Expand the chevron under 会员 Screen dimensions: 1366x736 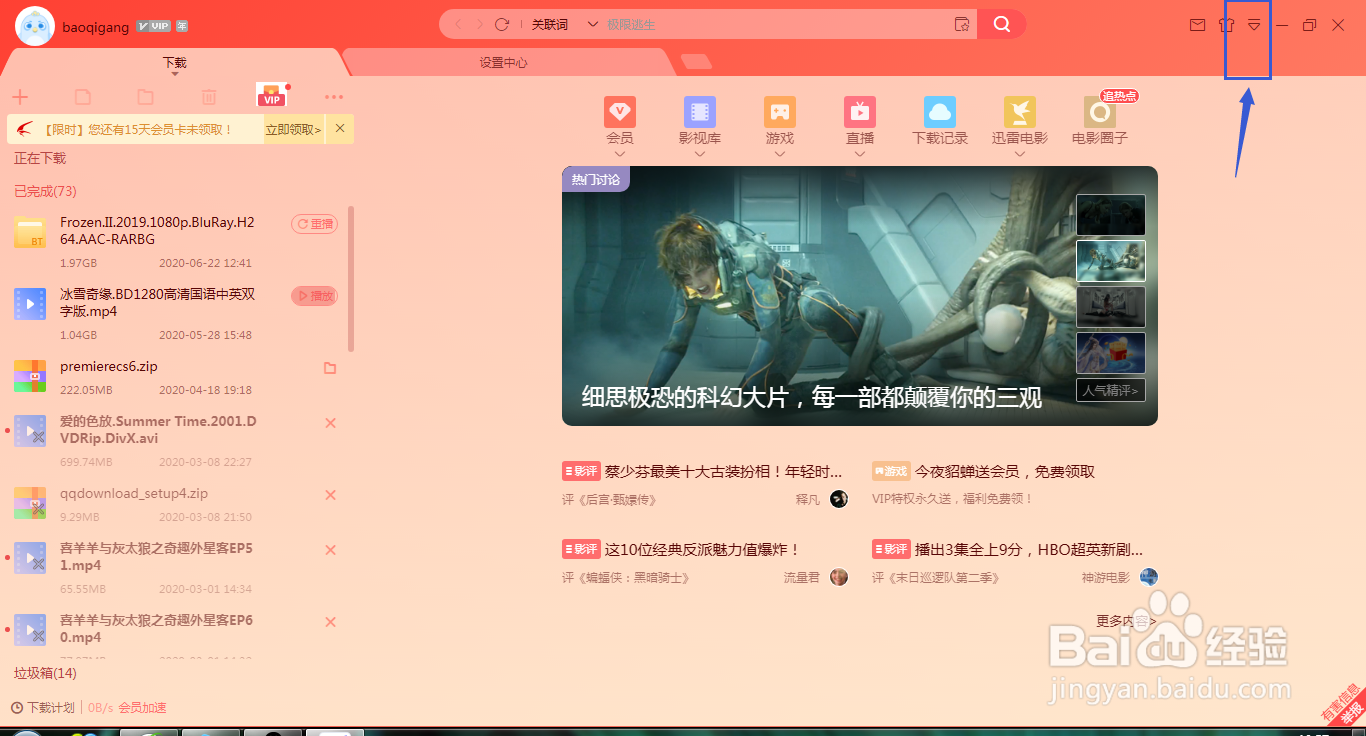click(x=620, y=154)
